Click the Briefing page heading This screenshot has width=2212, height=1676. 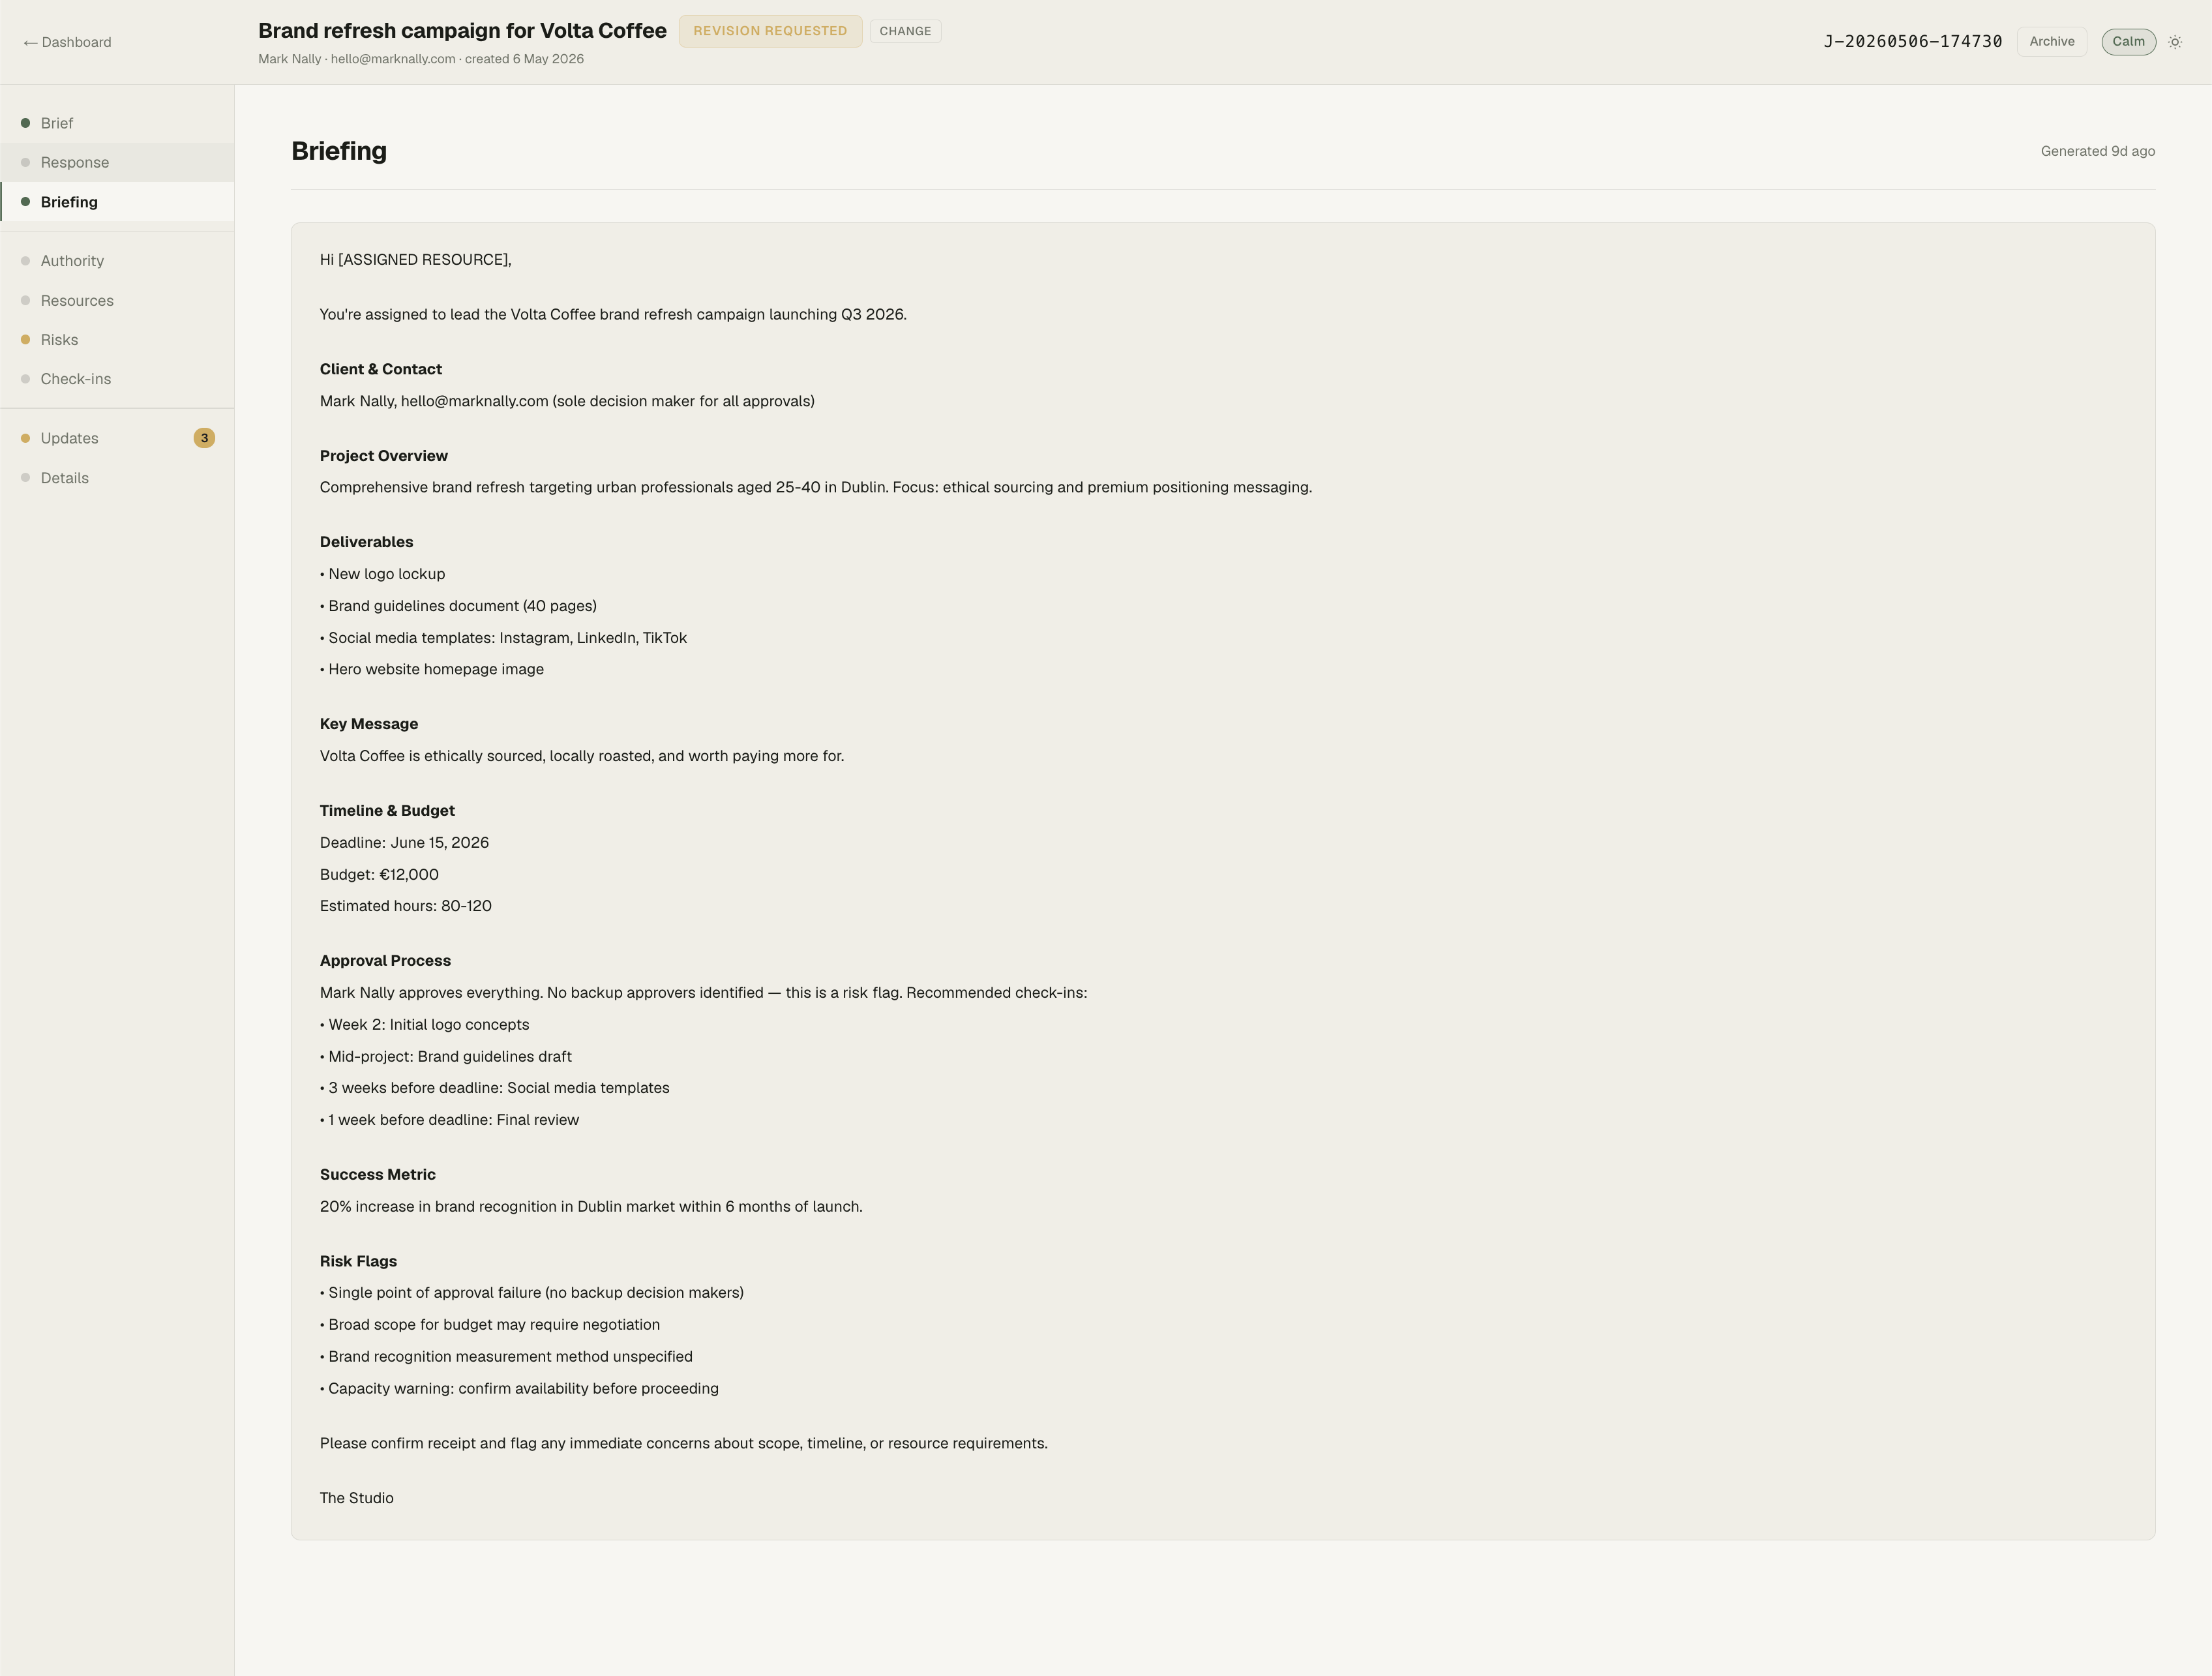pos(339,151)
